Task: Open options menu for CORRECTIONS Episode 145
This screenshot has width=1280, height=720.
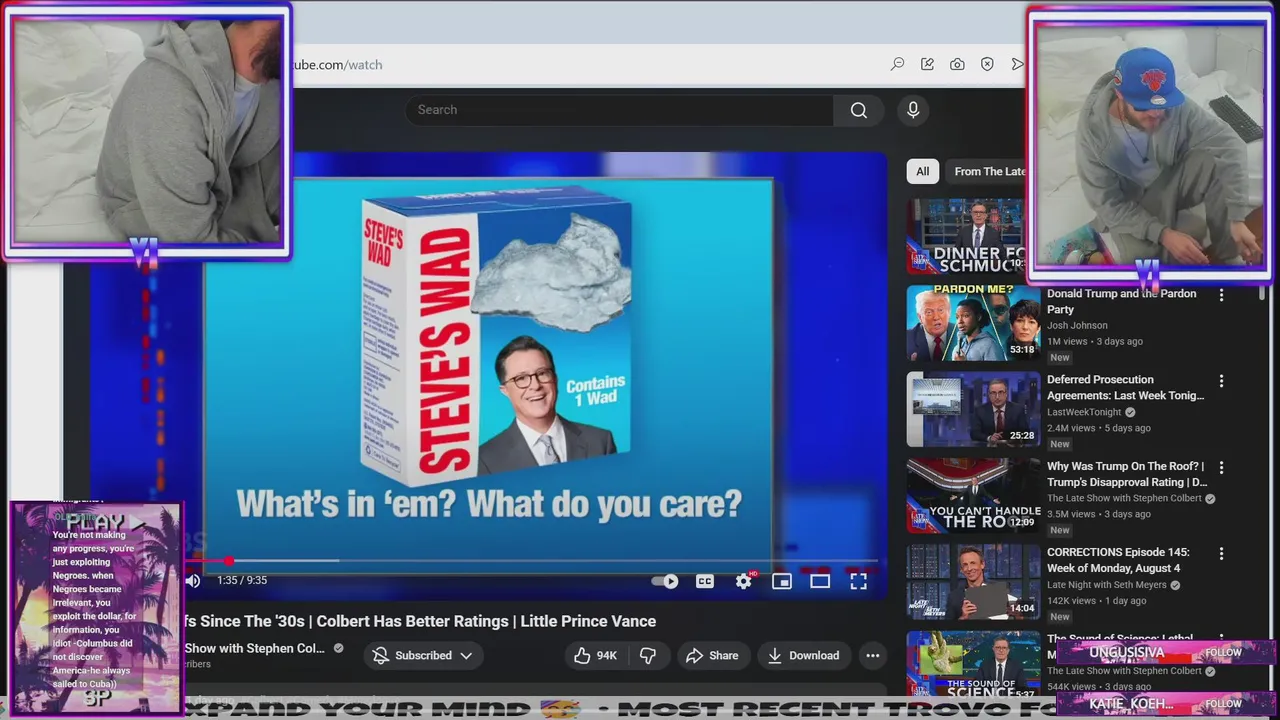Action: tap(1221, 553)
